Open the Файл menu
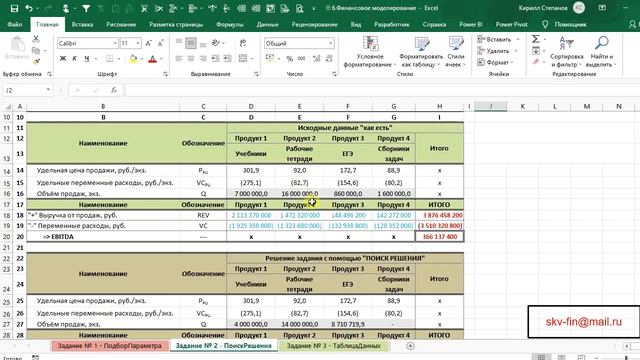Image resolution: width=640 pixels, height=360 pixels. [15, 24]
